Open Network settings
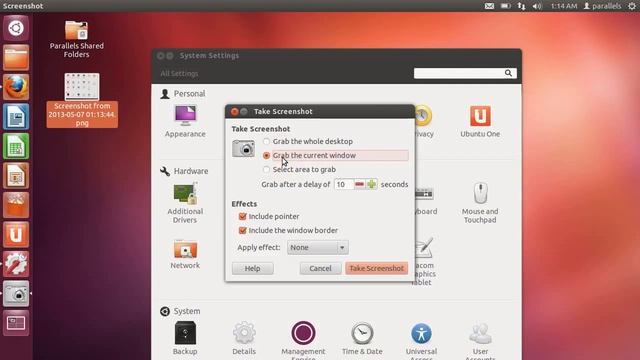 point(185,254)
